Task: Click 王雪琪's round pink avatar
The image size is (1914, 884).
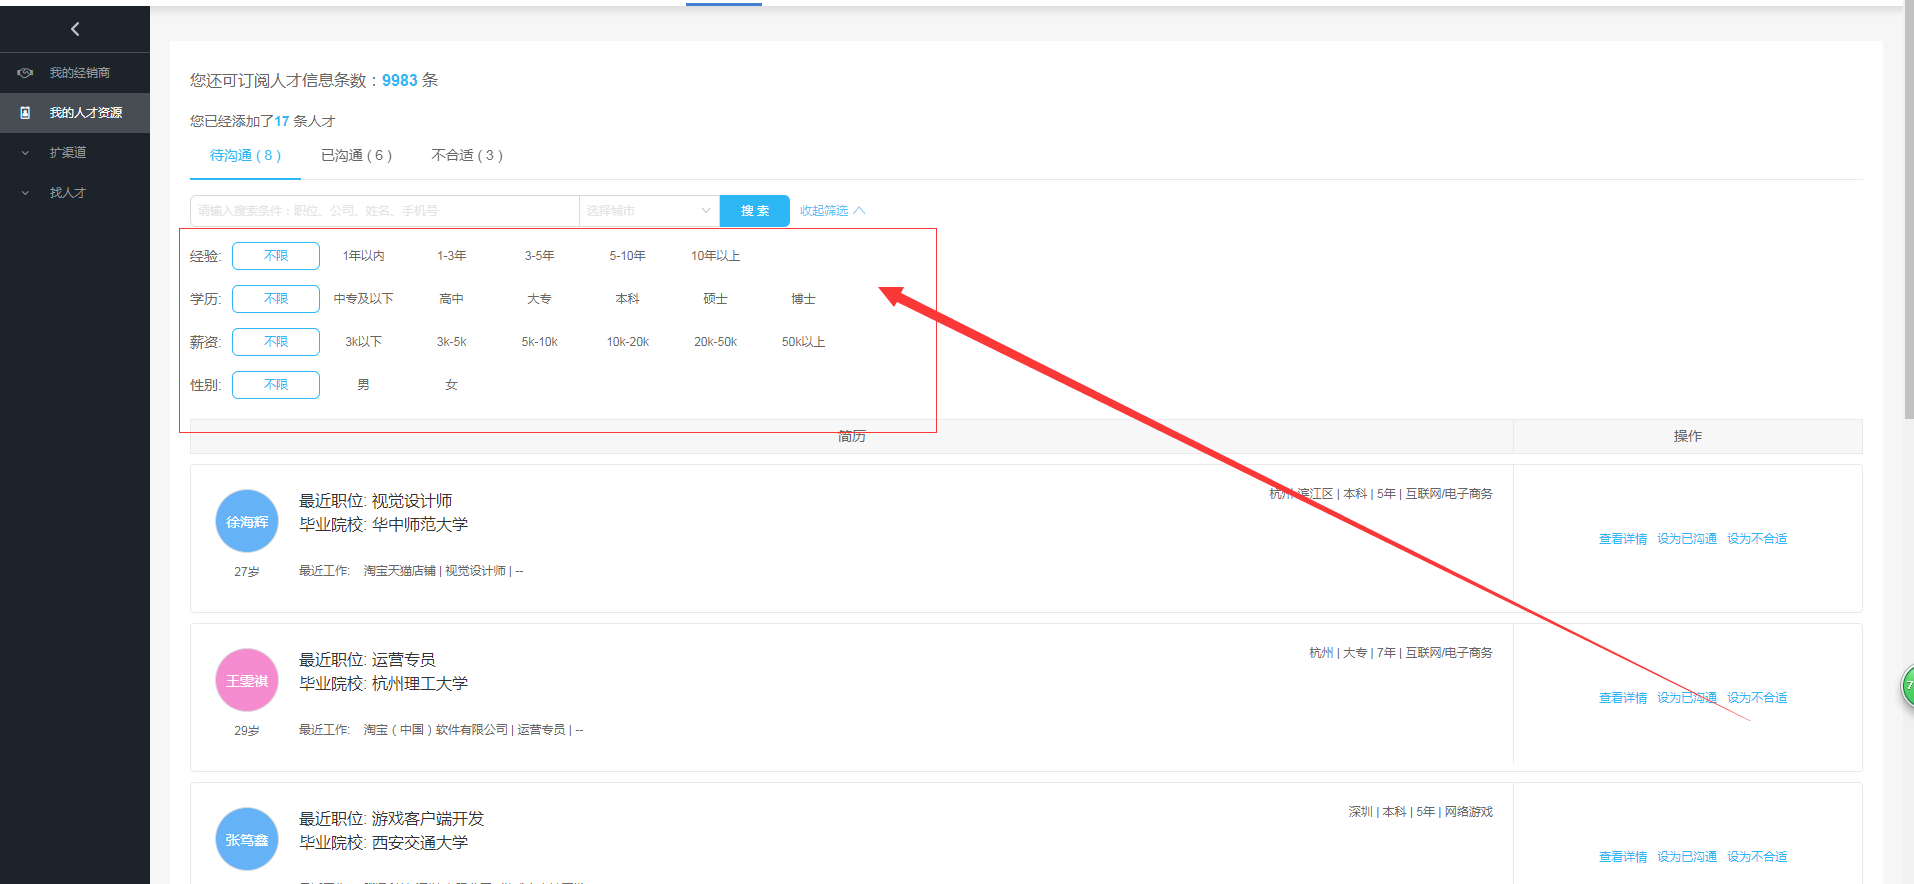Action: pos(247,680)
